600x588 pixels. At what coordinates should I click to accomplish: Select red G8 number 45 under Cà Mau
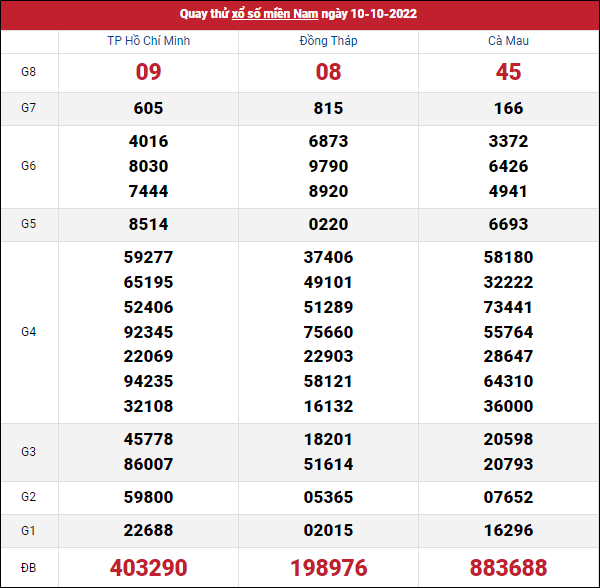pyautogui.click(x=509, y=72)
